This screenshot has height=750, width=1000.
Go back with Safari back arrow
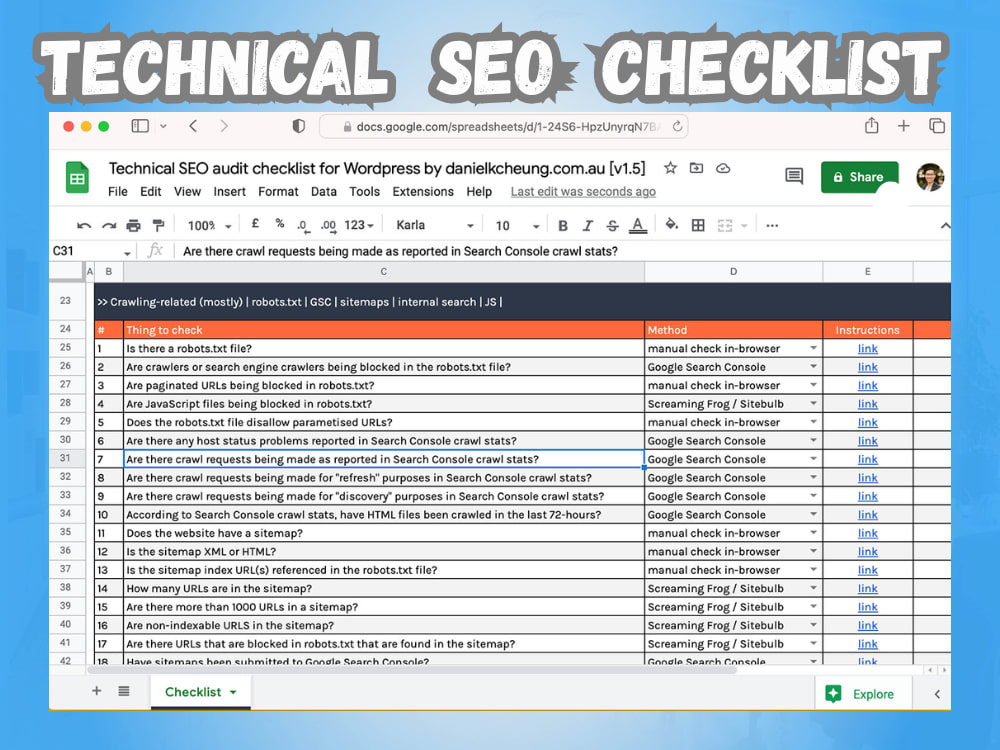click(193, 126)
